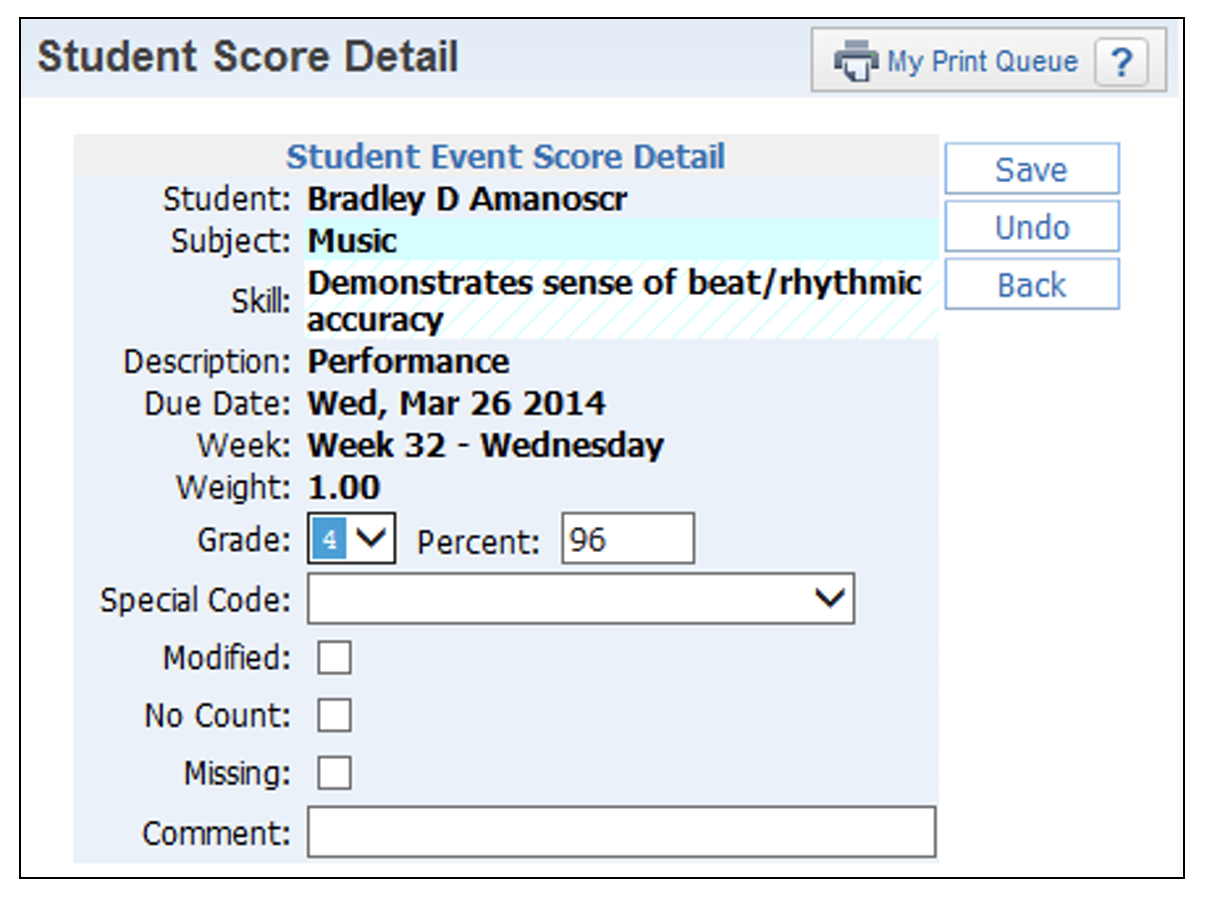The width and height of the screenshot is (1214, 902).
Task: Click the student name Bradley D Amanoscr
Action: point(467,199)
